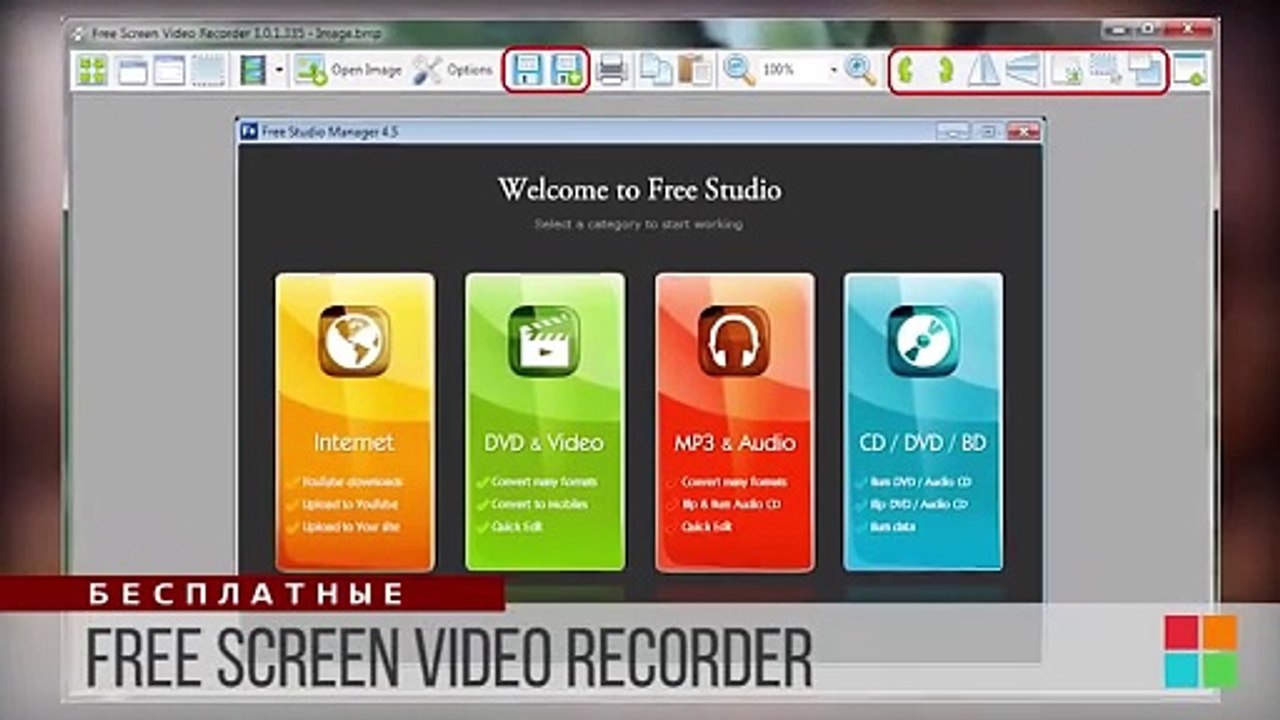The height and width of the screenshot is (720, 1280).
Task: Click the Free Studio Manager 4.5 title bar
Action: tap(640, 131)
